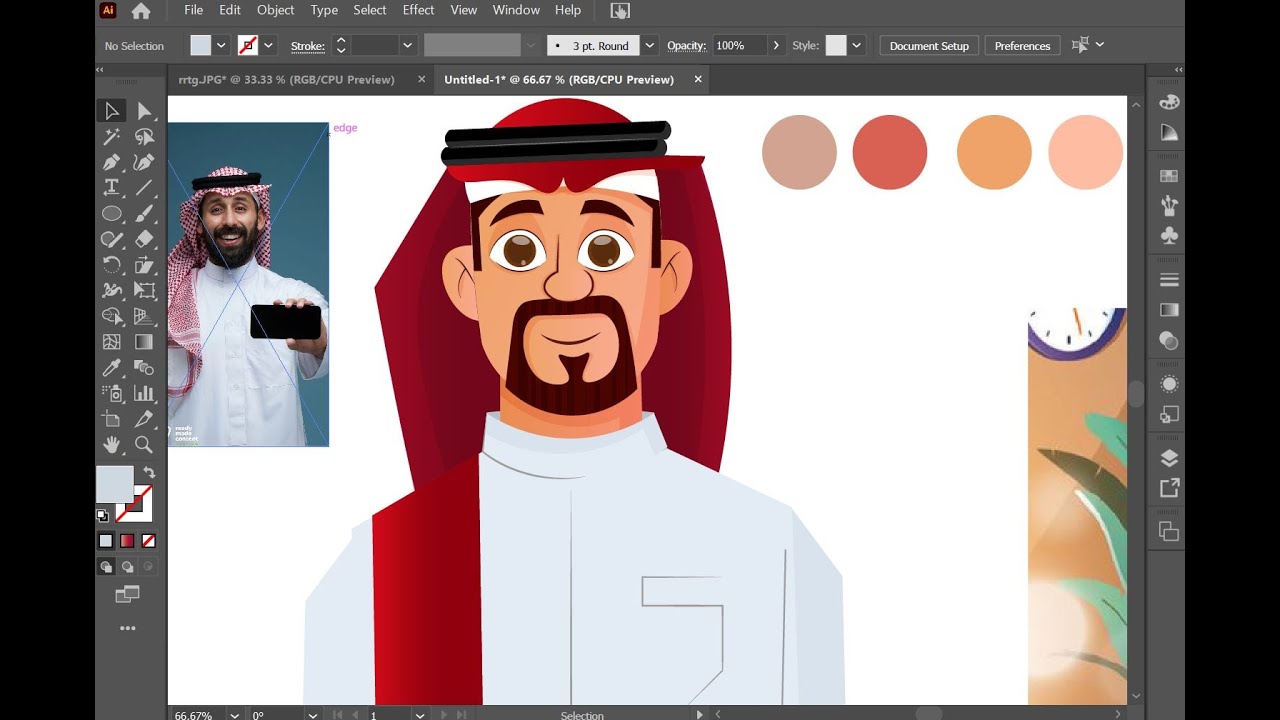Open the Effect menu
1280x720 pixels.
[418, 10]
